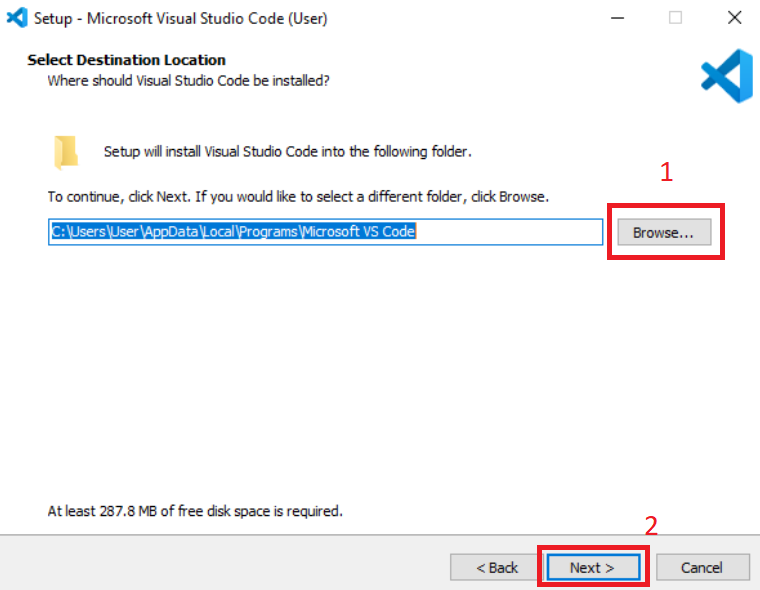Click the greyed-out maximize button

[676, 17]
